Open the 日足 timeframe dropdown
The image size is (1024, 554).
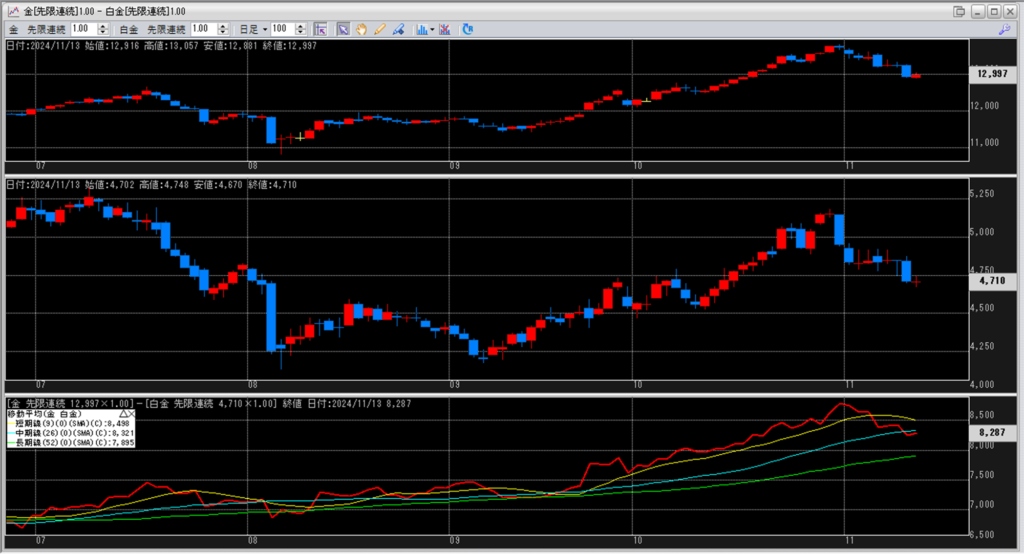pos(253,29)
